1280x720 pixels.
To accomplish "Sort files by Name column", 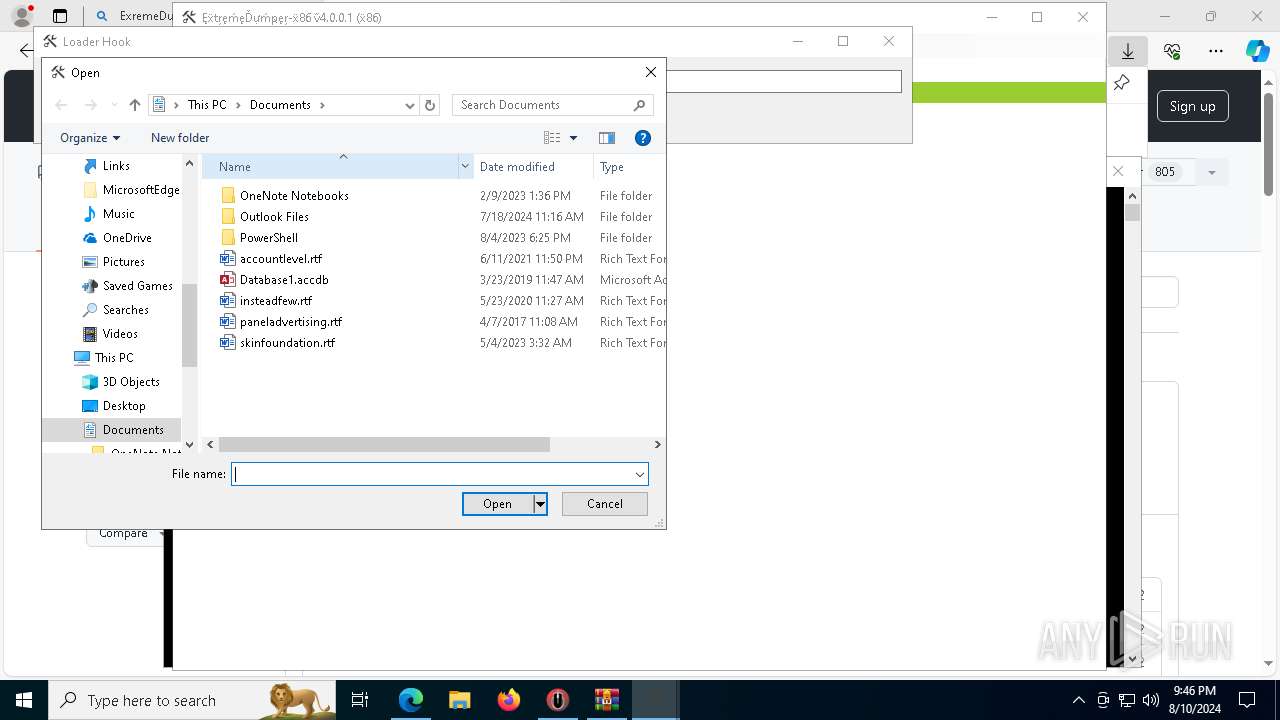I will coord(330,167).
